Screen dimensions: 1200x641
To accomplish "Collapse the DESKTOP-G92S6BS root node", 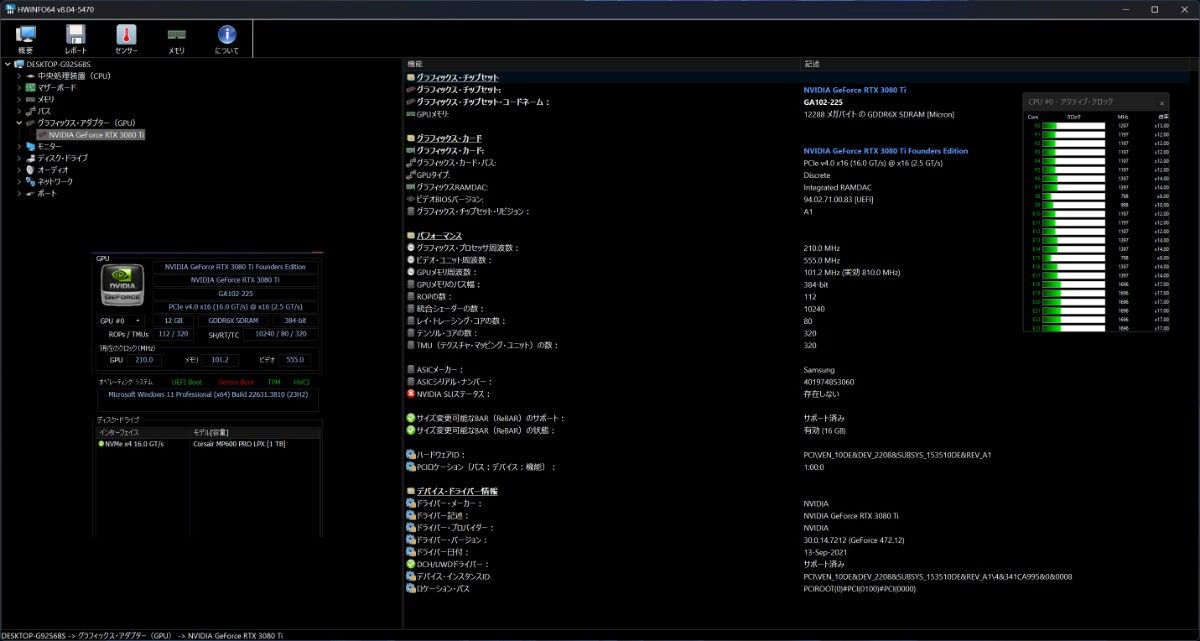I will (7, 64).
